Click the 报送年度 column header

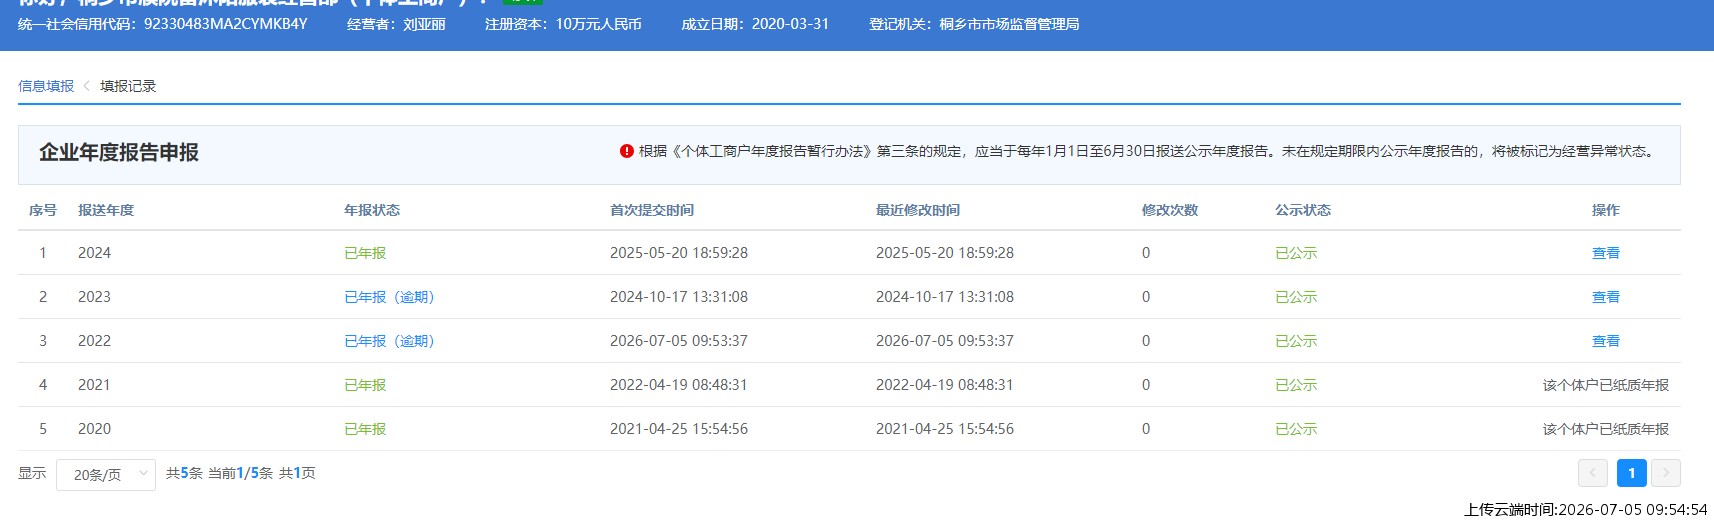click(x=106, y=210)
